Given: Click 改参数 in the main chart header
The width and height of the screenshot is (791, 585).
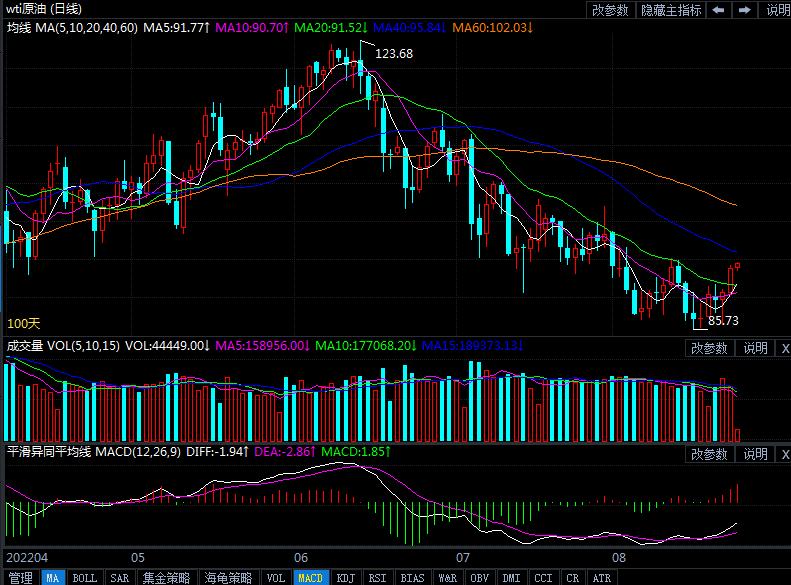Looking at the screenshot, I should tap(610, 10).
